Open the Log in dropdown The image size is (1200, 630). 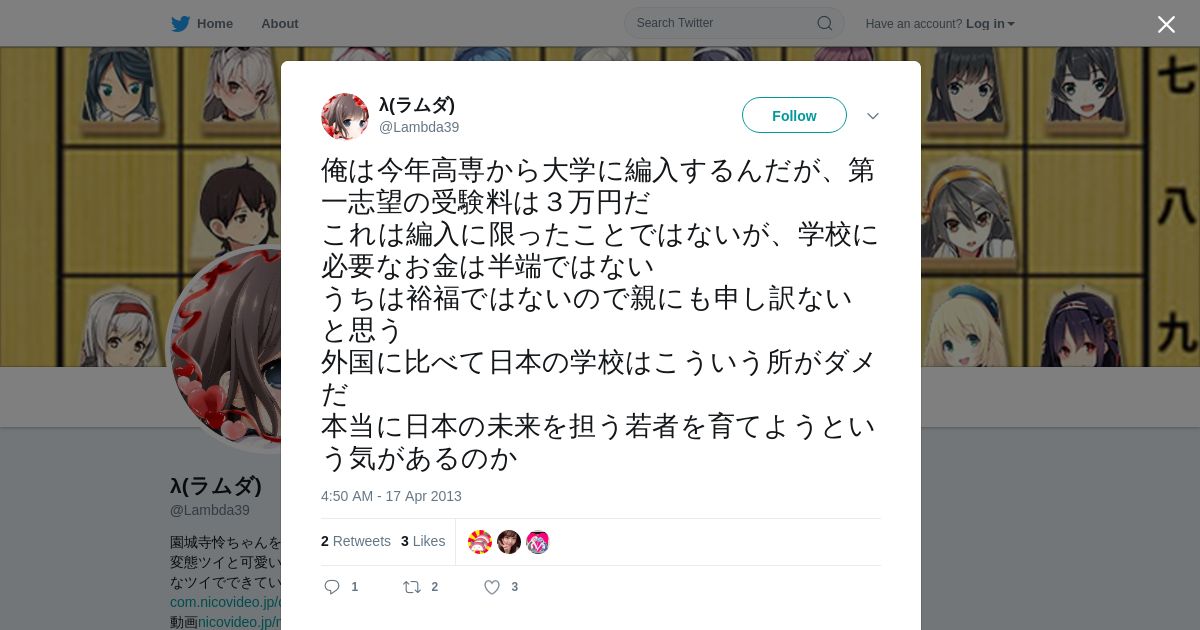pos(990,24)
